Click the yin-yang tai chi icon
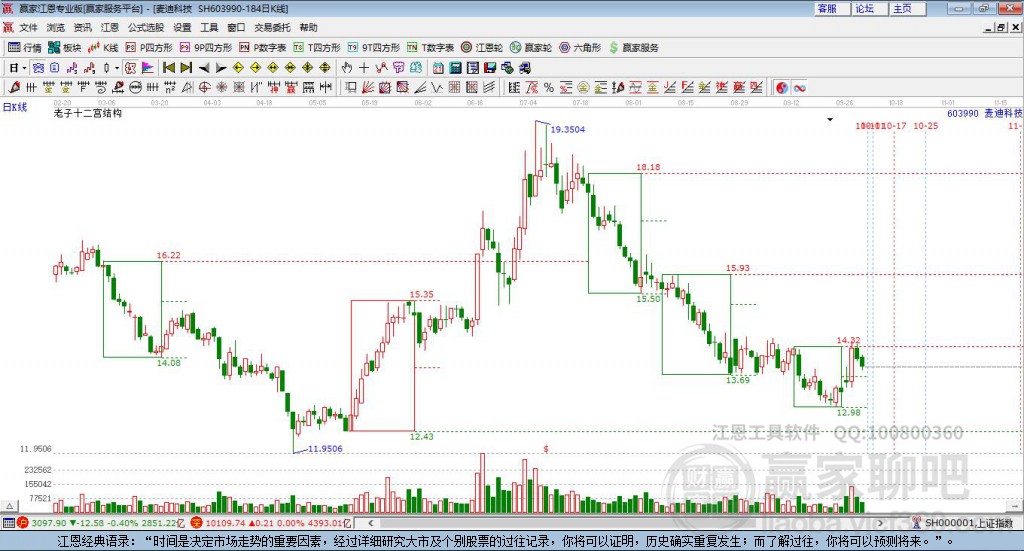The image size is (1024, 551). pyautogui.click(x=782, y=87)
